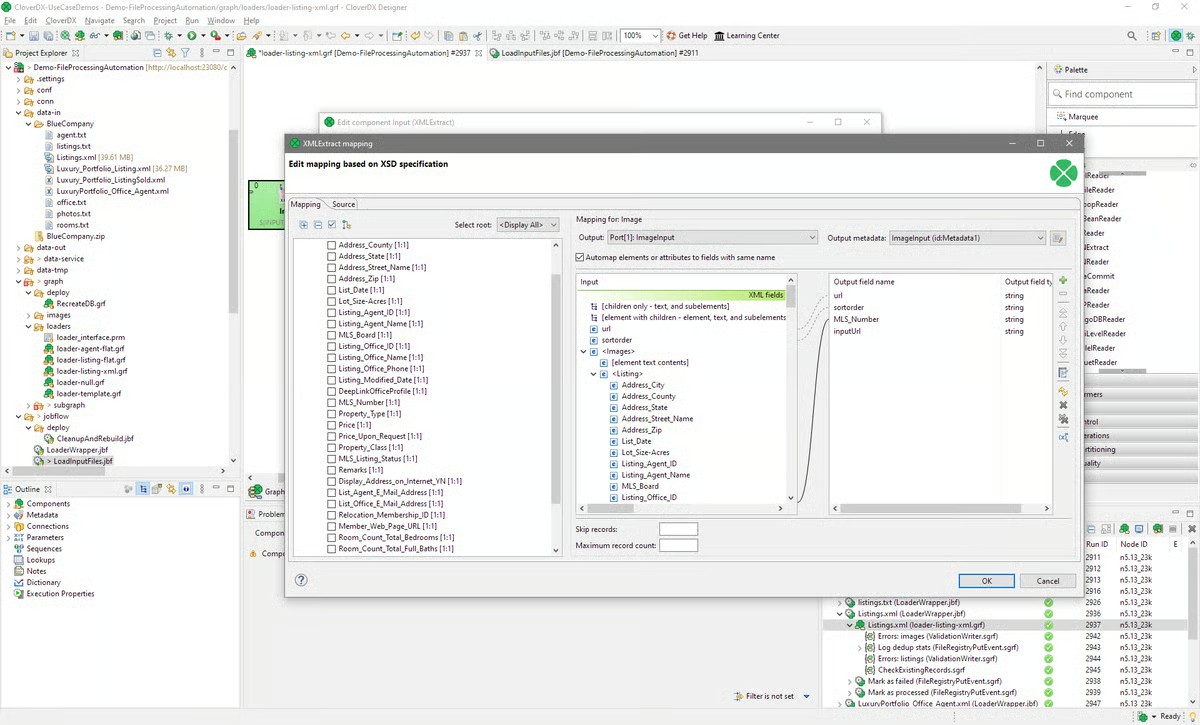Open the File menu
Image resolution: width=1200 pixels, height=725 pixels.
pos(10,20)
